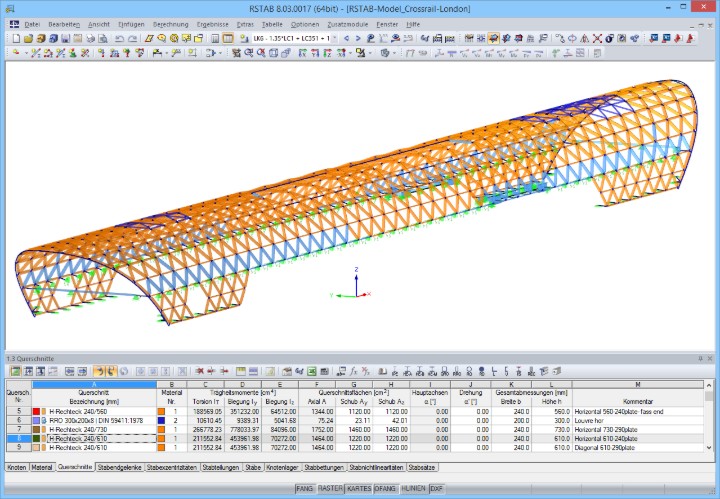Open the load case combo box LK6
The width and height of the screenshot is (720, 499).
[x=294, y=39]
